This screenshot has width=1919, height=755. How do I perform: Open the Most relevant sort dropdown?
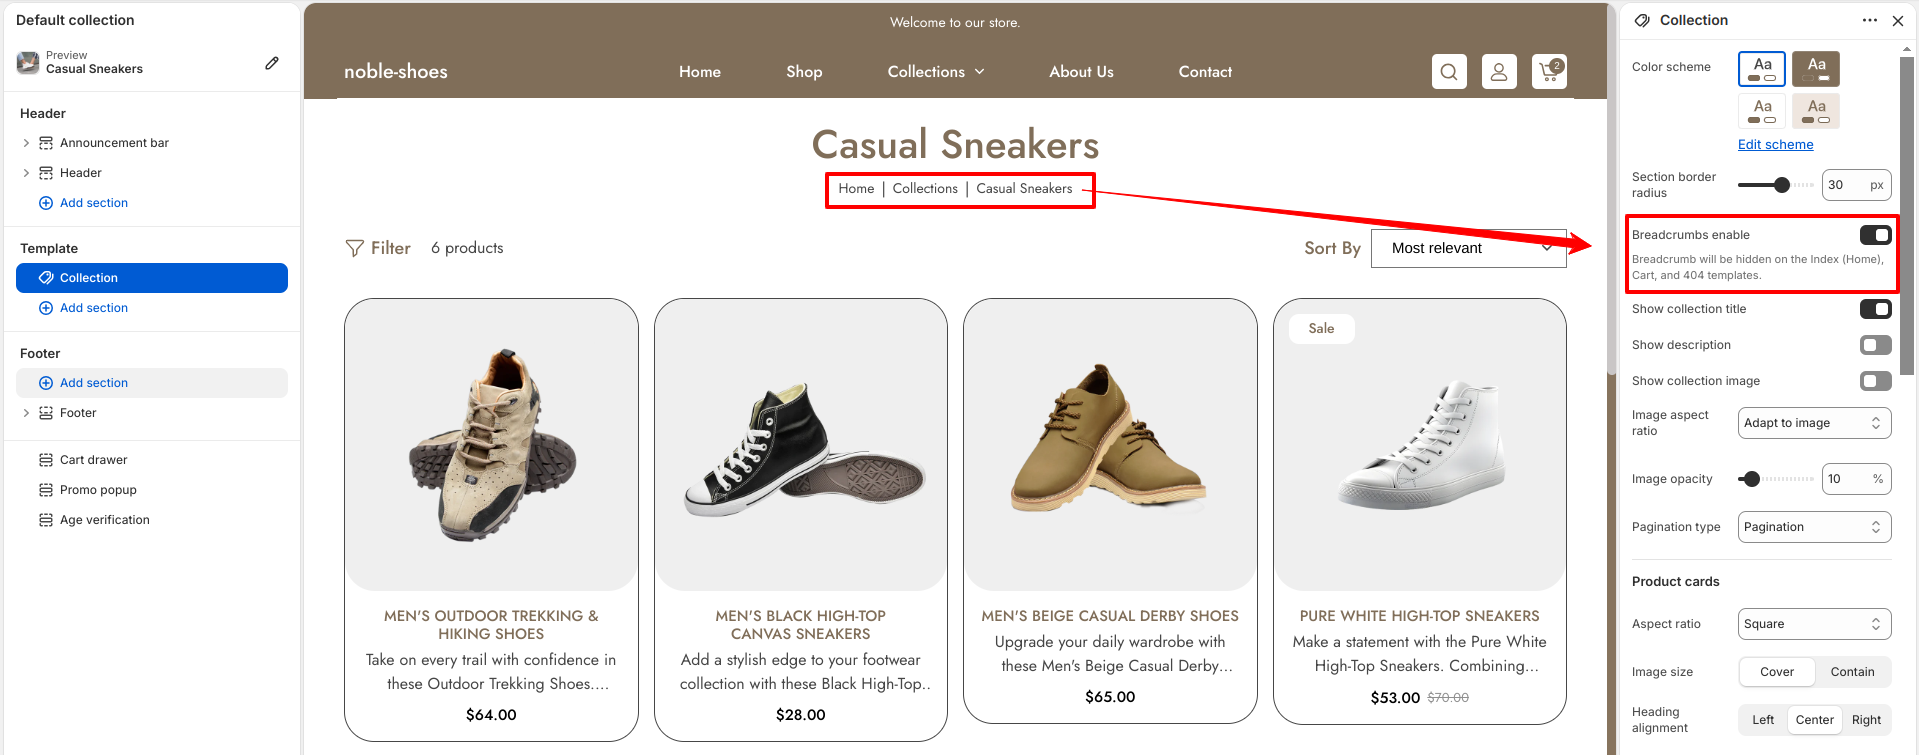pyautogui.click(x=1469, y=248)
